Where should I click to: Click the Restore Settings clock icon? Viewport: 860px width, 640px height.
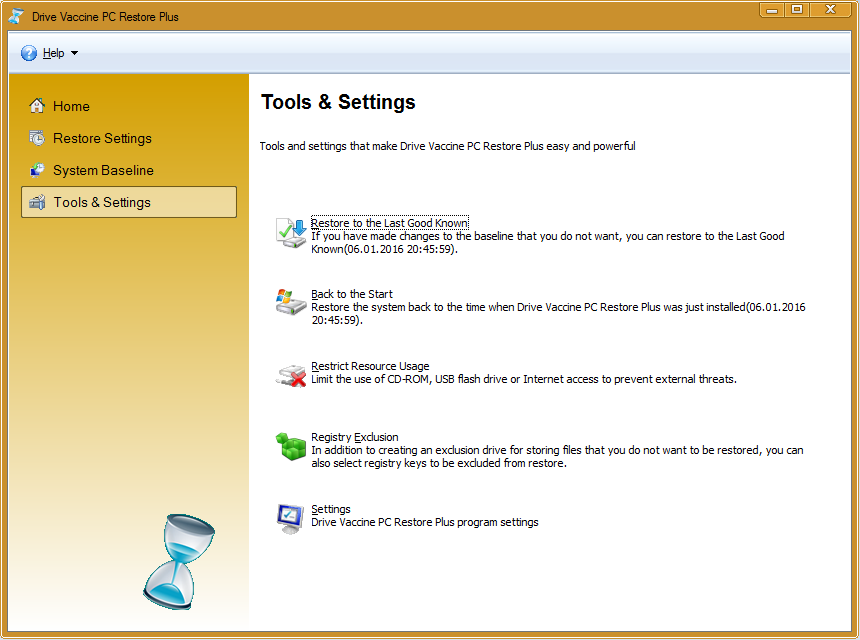click(37, 138)
